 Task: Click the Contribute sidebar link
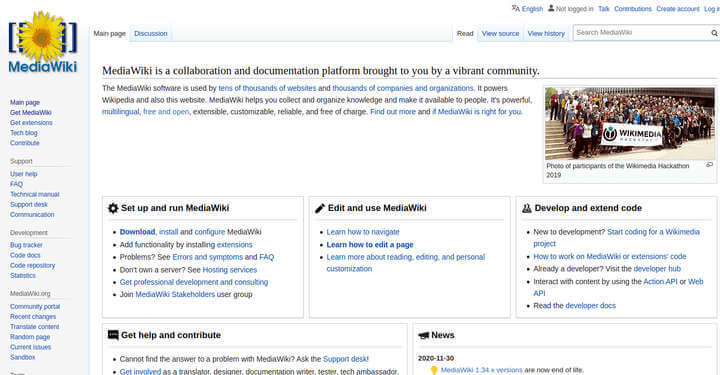pos(25,143)
